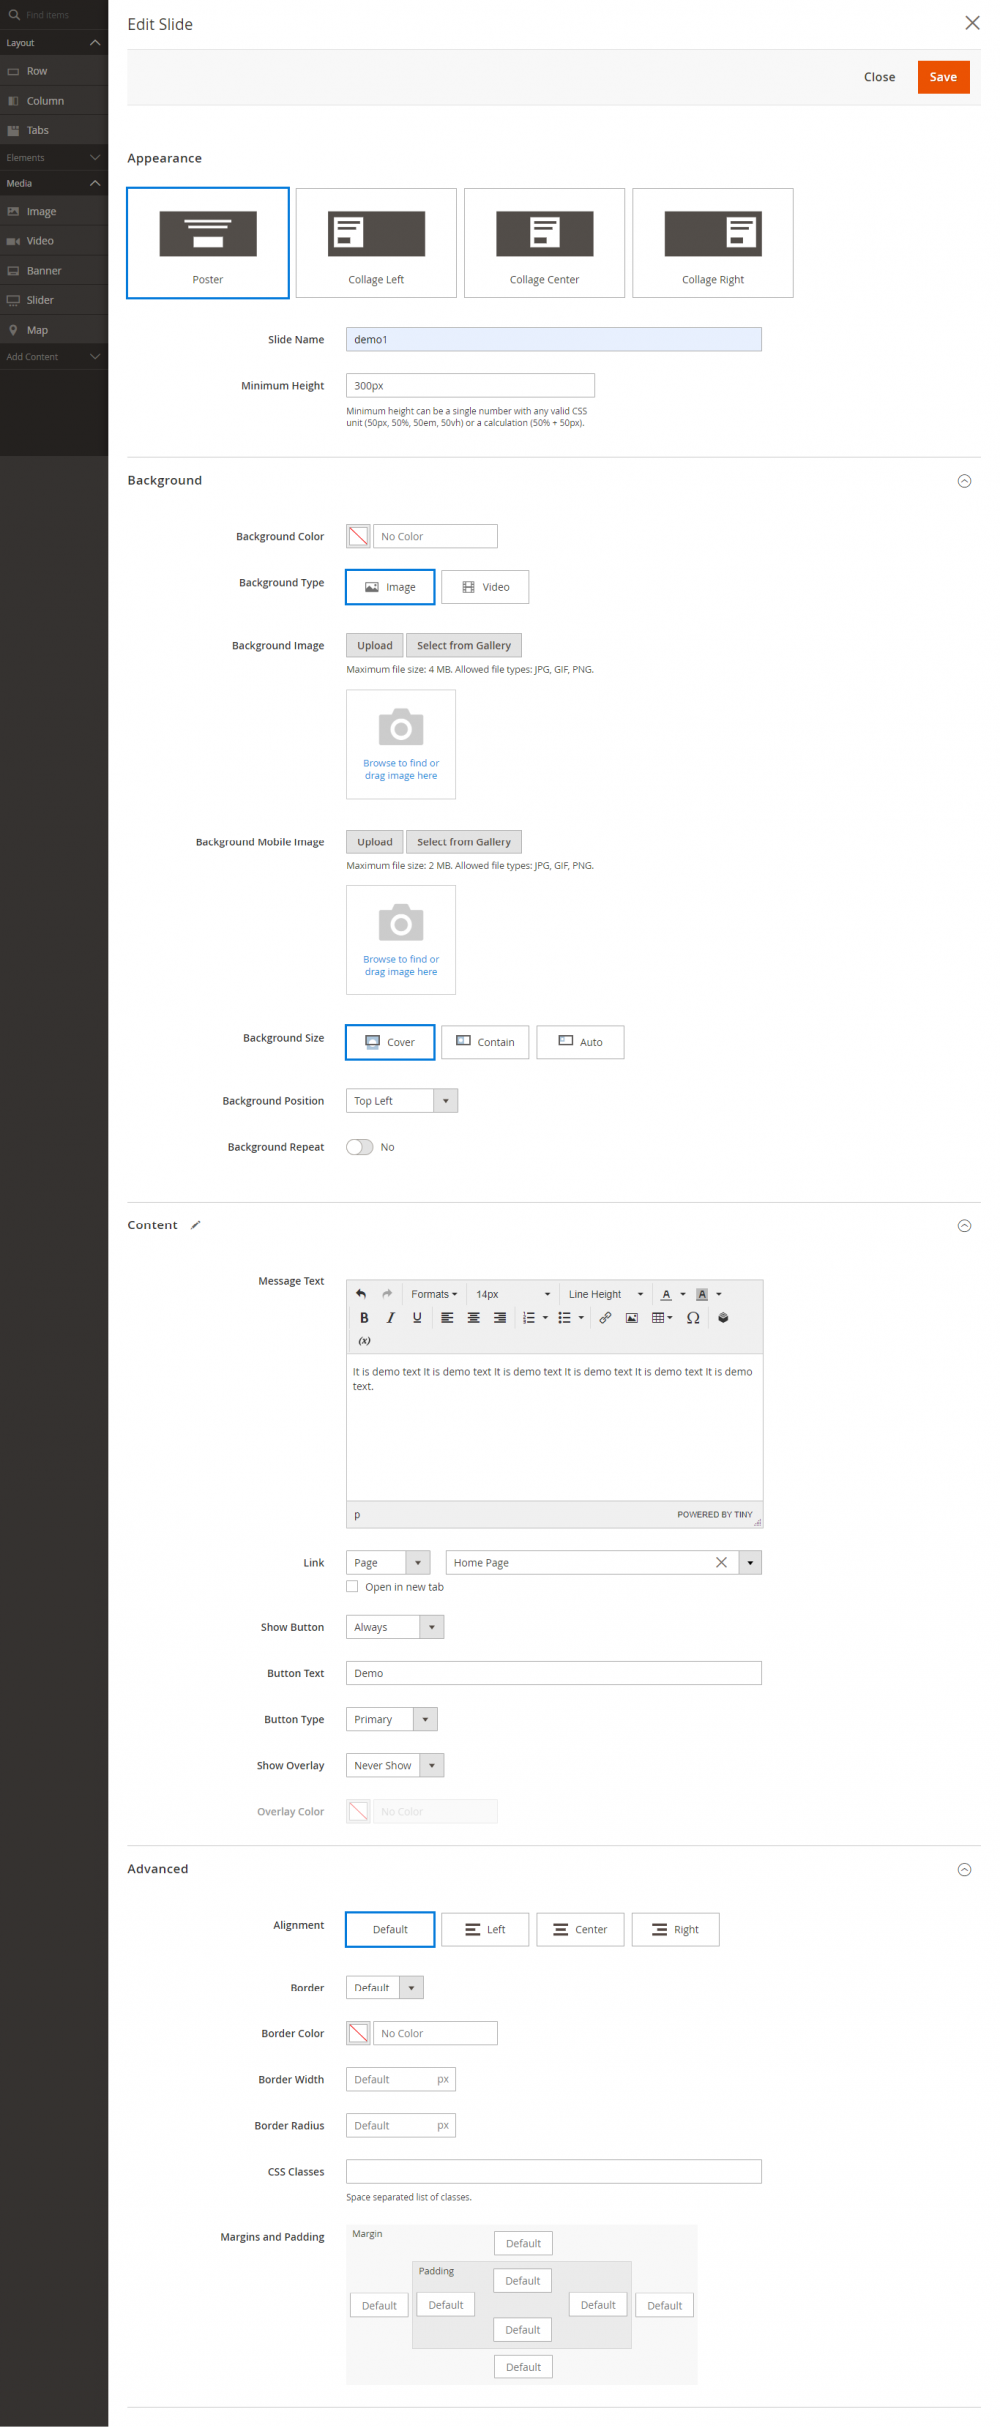This screenshot has height=2431, width=1000.
Task: Open the Show Overlay dropdown
Action: pos(395,1764)
